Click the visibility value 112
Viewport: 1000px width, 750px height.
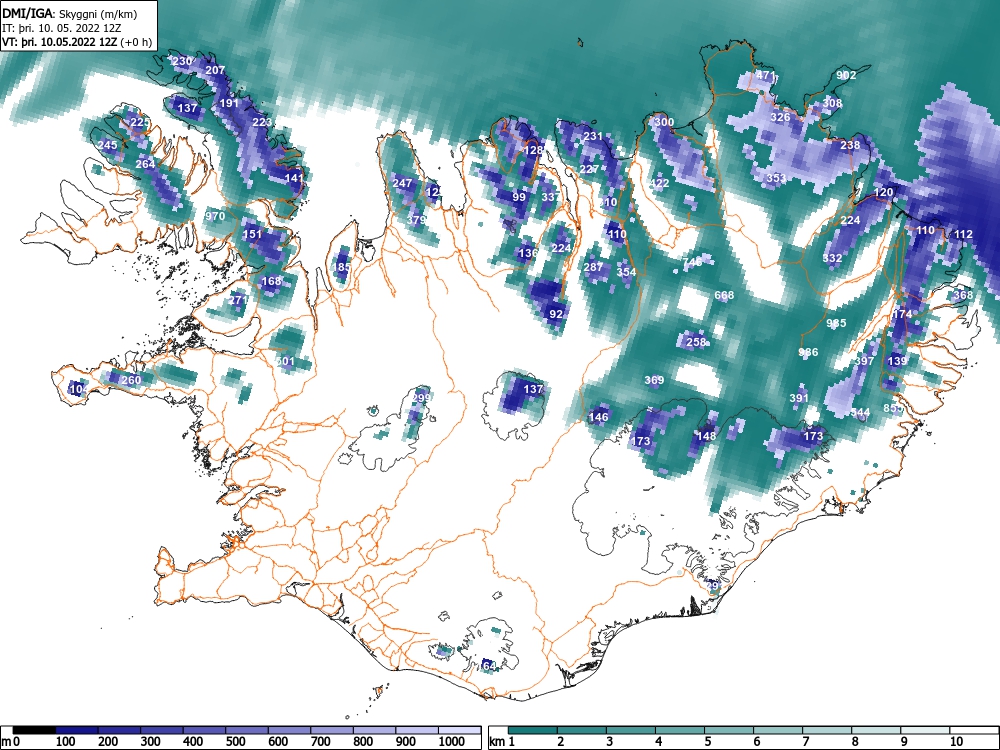pos(963,235)
